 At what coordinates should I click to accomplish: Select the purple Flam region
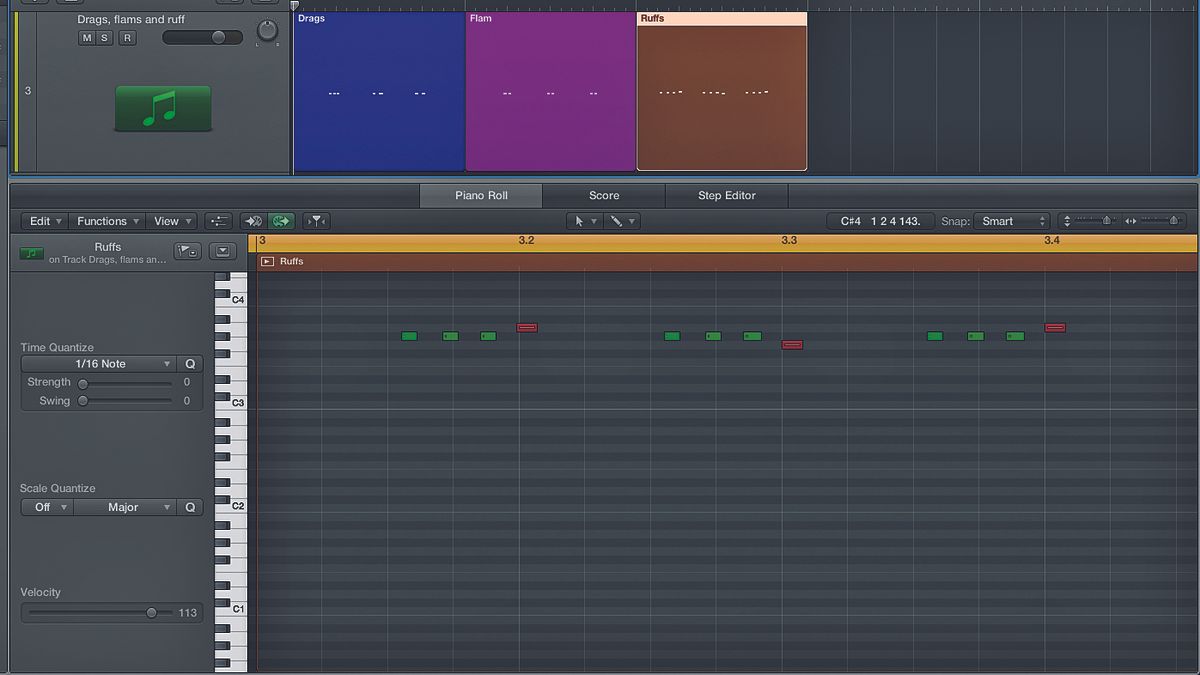pyautogui.click(x=551, y=91)
